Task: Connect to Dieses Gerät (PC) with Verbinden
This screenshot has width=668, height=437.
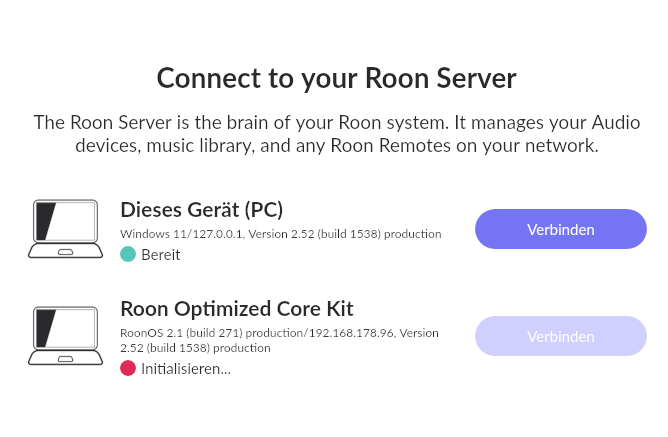Action: [561, 229]
